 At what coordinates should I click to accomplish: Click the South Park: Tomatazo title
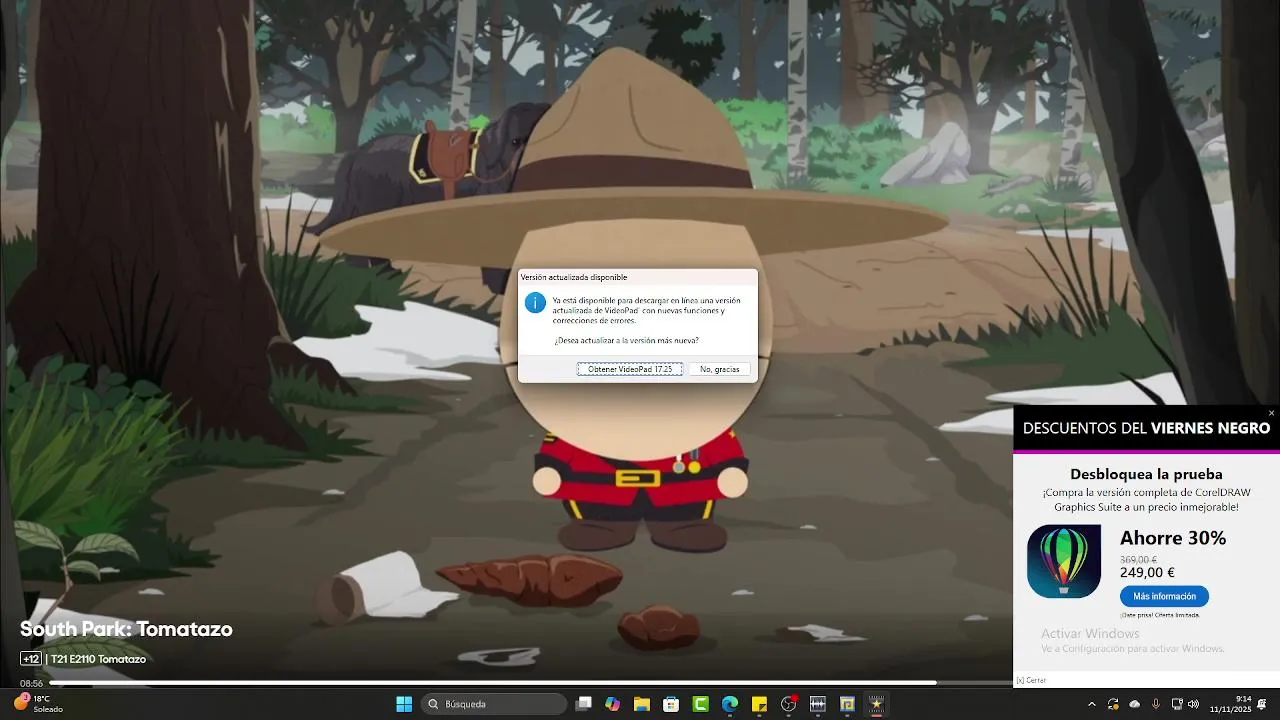click(126, 629)
